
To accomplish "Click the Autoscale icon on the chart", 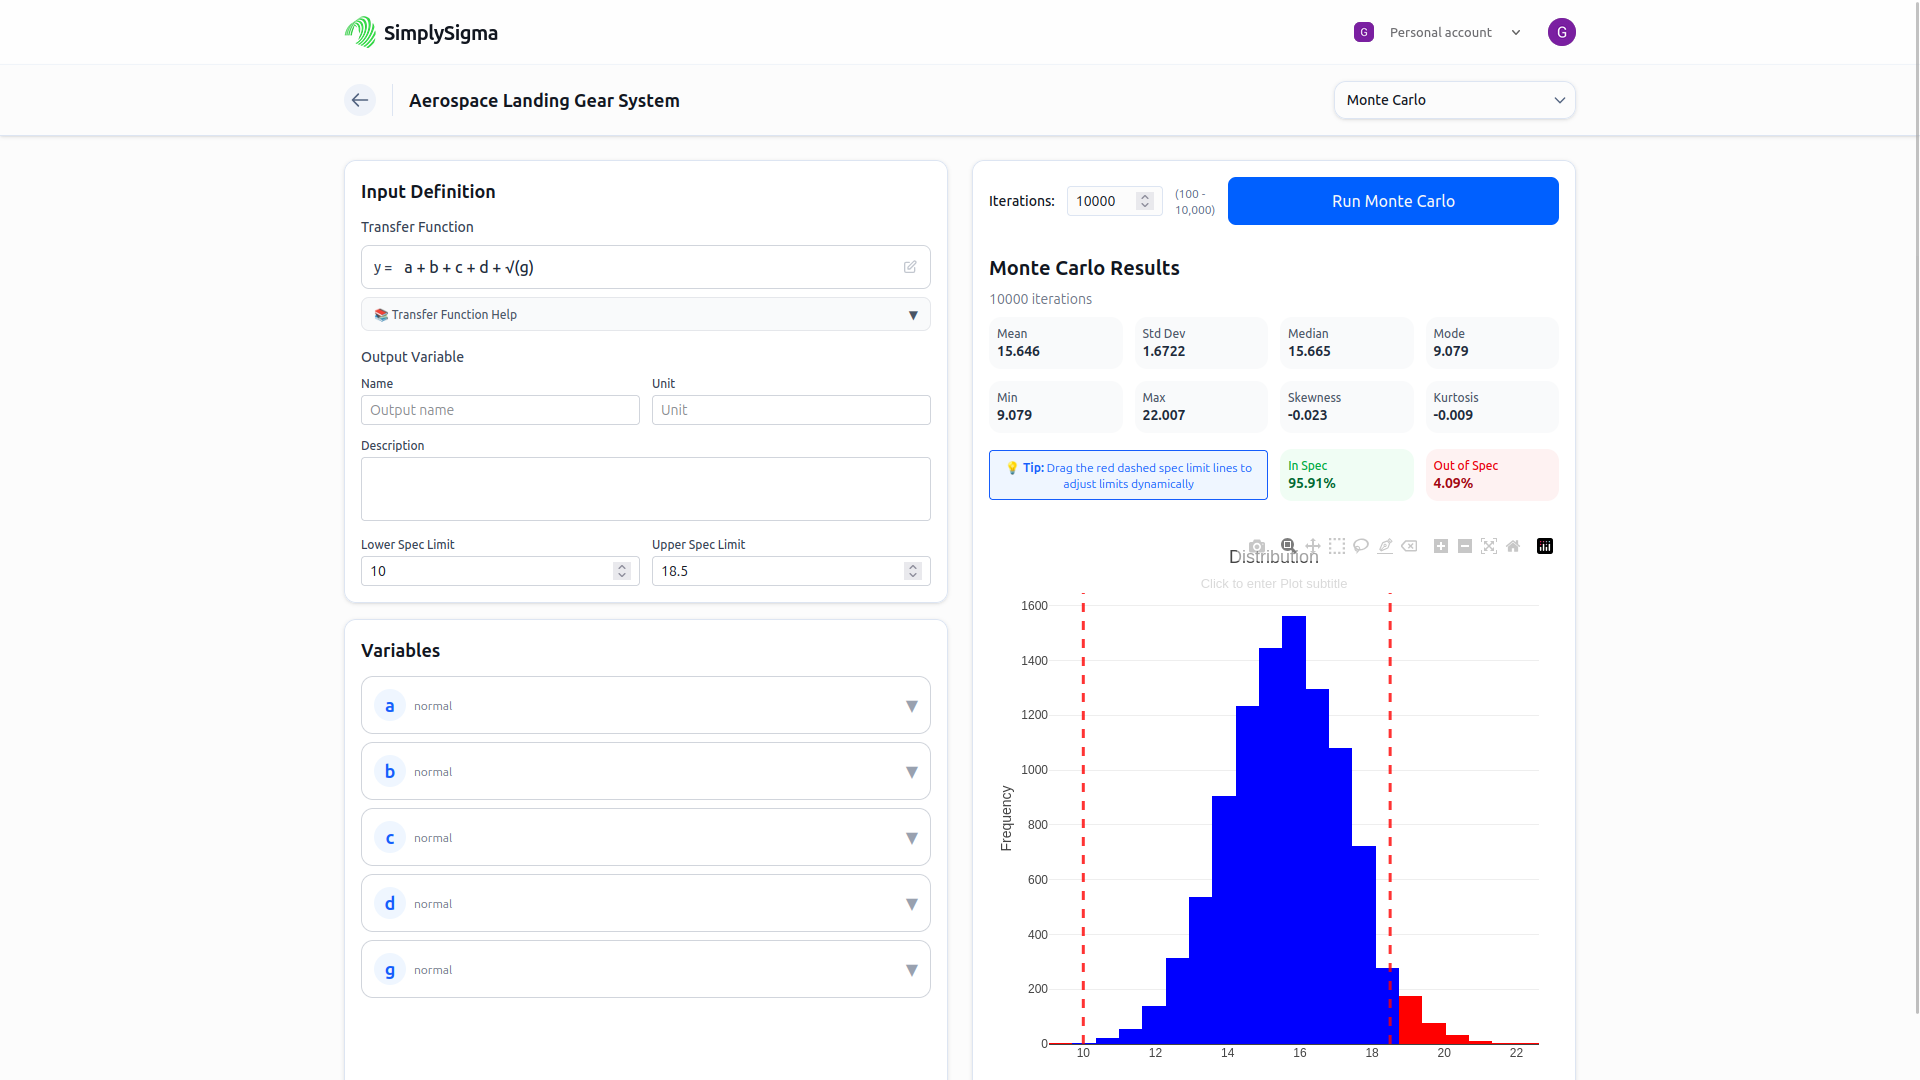I will click(x=1489, y=546).
